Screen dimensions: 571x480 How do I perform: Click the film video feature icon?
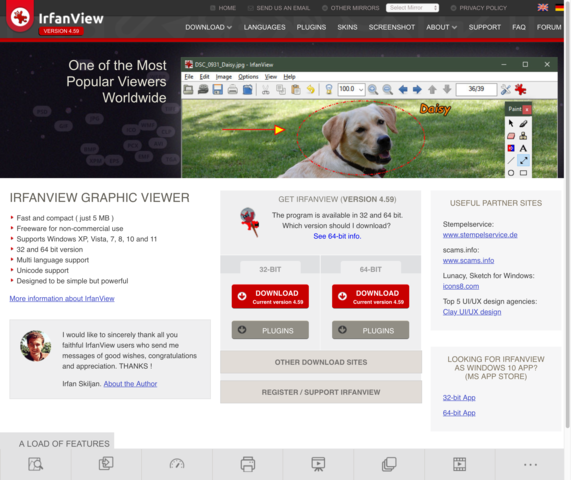(460, 464)
